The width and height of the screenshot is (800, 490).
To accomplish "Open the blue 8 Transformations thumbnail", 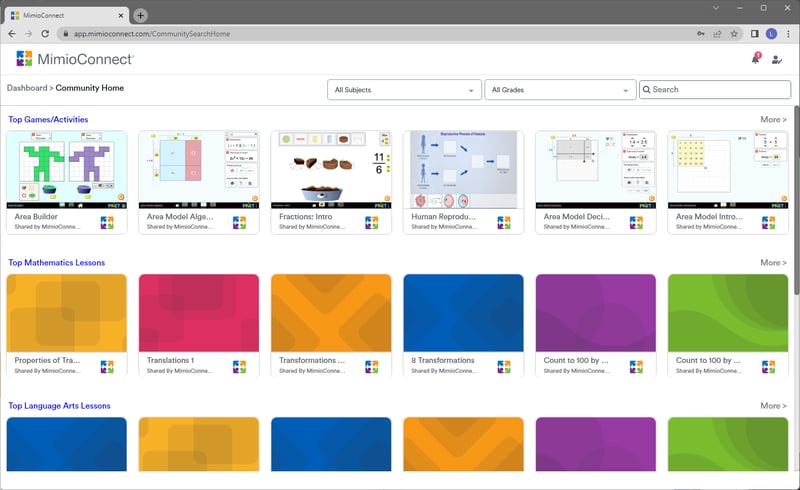I will (x=463, y=313).
